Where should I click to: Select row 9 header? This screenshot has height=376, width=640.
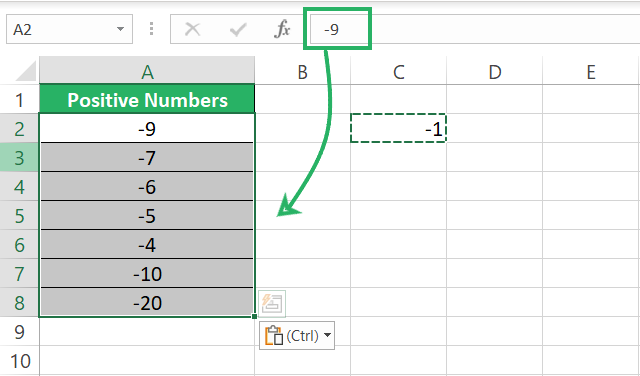coord(19,331)
